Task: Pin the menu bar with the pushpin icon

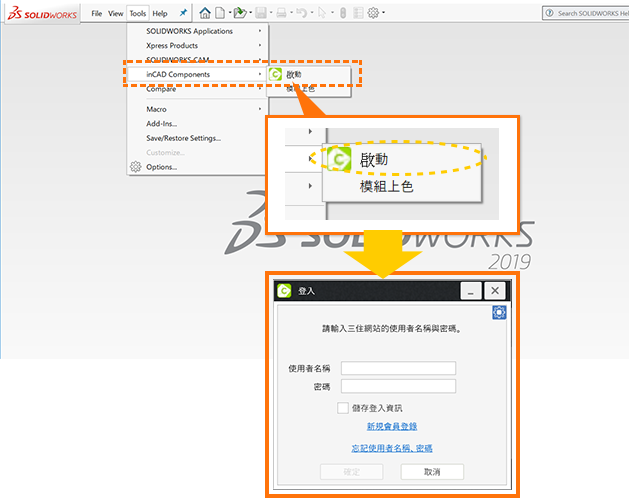Action: pos(183,13)
